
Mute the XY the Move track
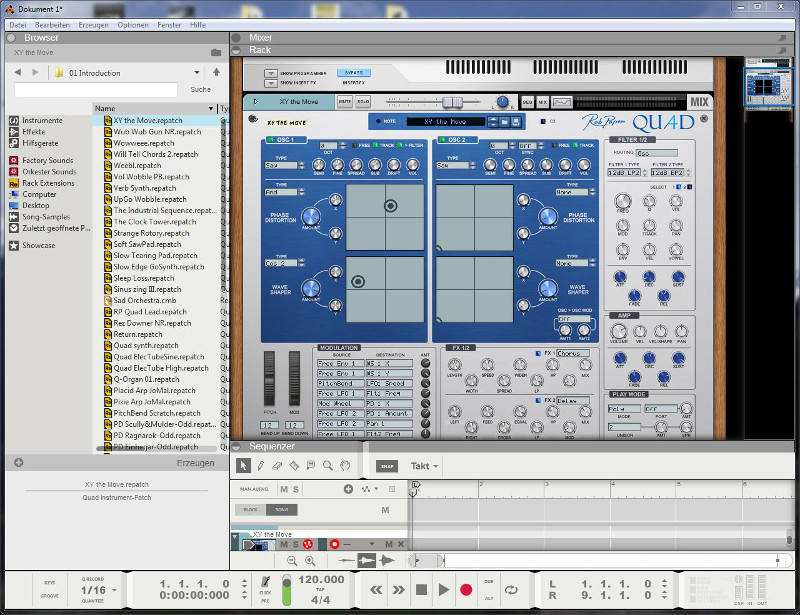(284, 545)
